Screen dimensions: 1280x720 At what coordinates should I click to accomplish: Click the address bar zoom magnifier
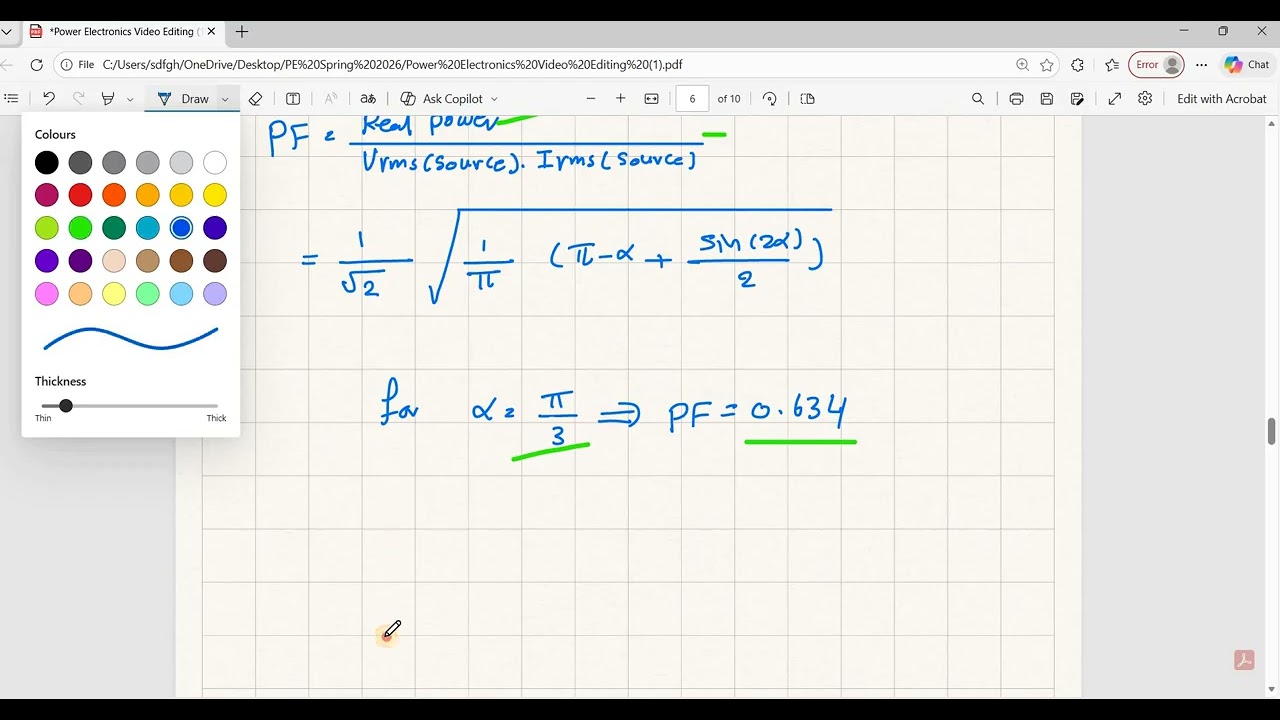tap(1022, 65)
